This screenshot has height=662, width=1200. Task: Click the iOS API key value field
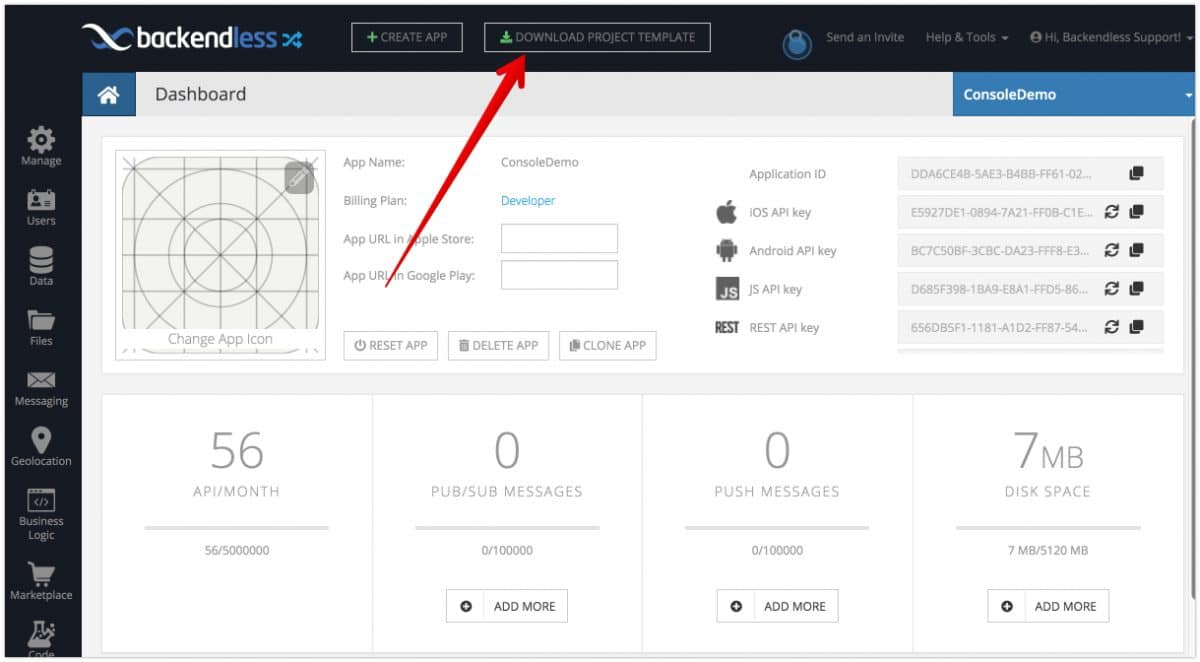tap(1030, 212)
